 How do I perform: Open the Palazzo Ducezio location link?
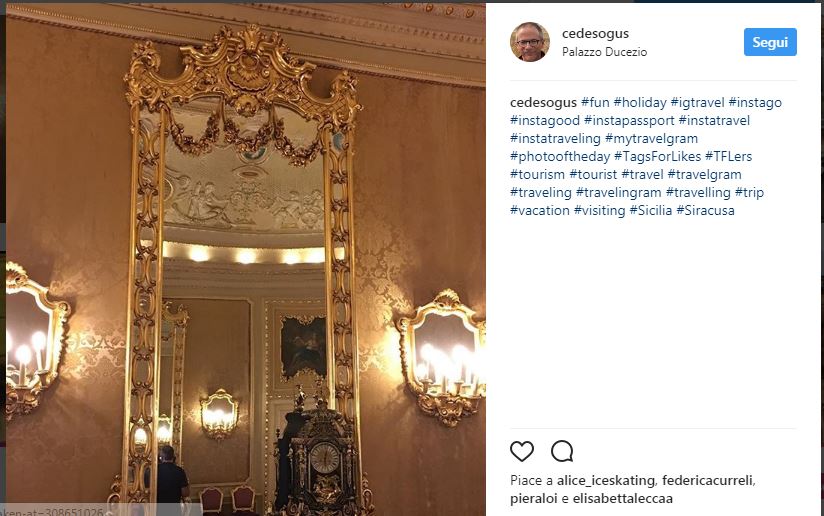[604, 52]
